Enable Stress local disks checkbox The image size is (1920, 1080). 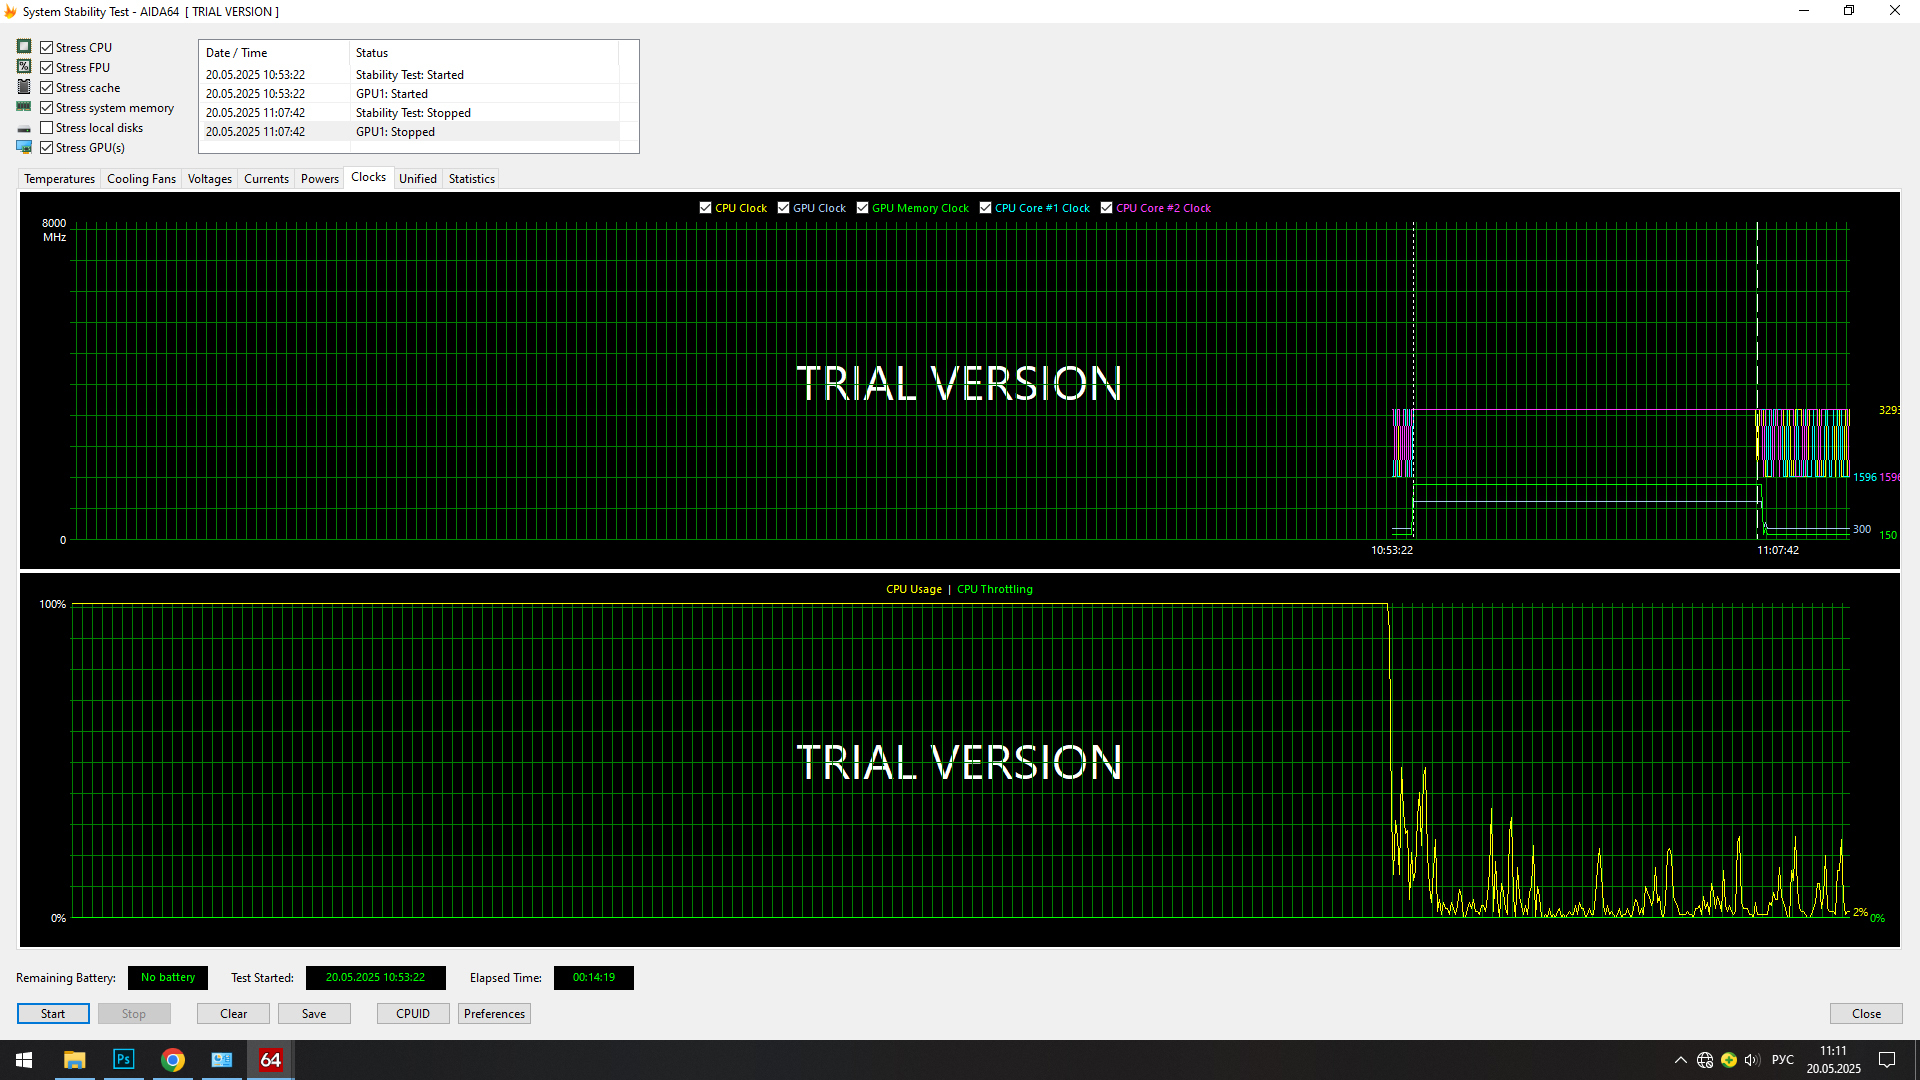pyautogui.click(x=46, y=127)
